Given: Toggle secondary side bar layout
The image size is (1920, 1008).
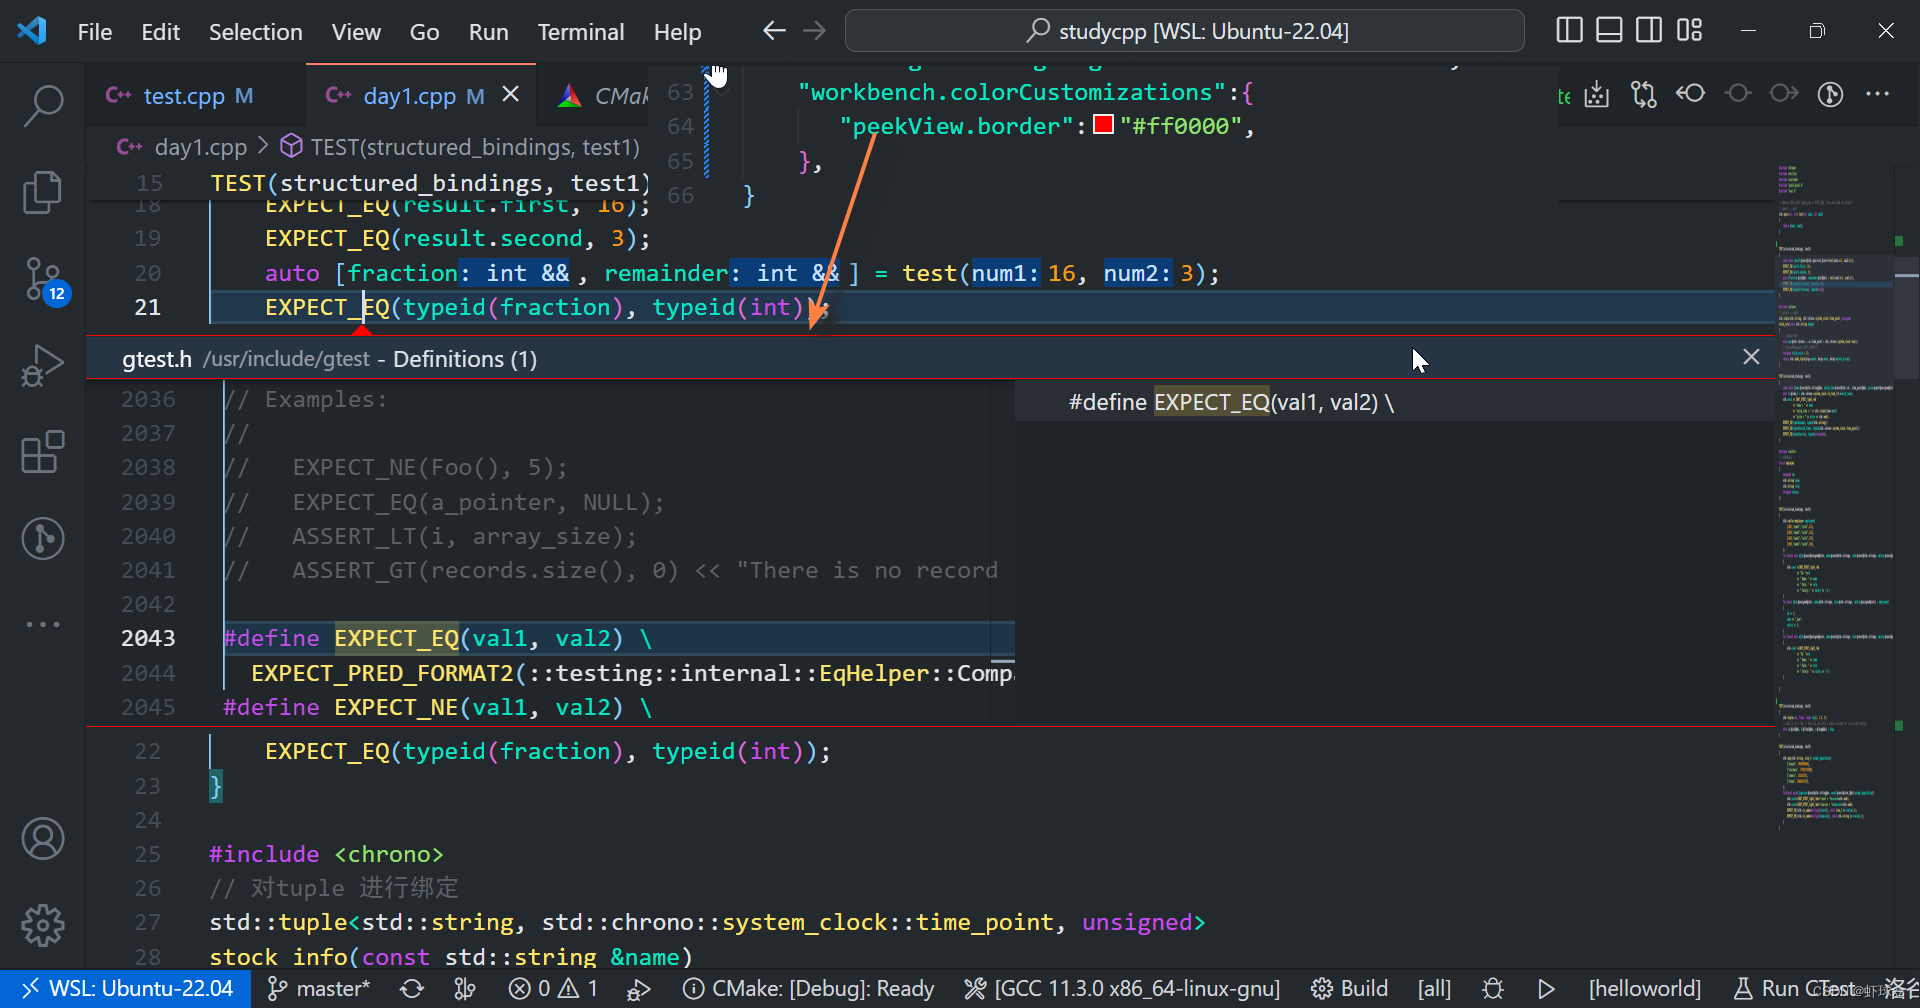Looking at the screenshot, I should pos(1649,31).
